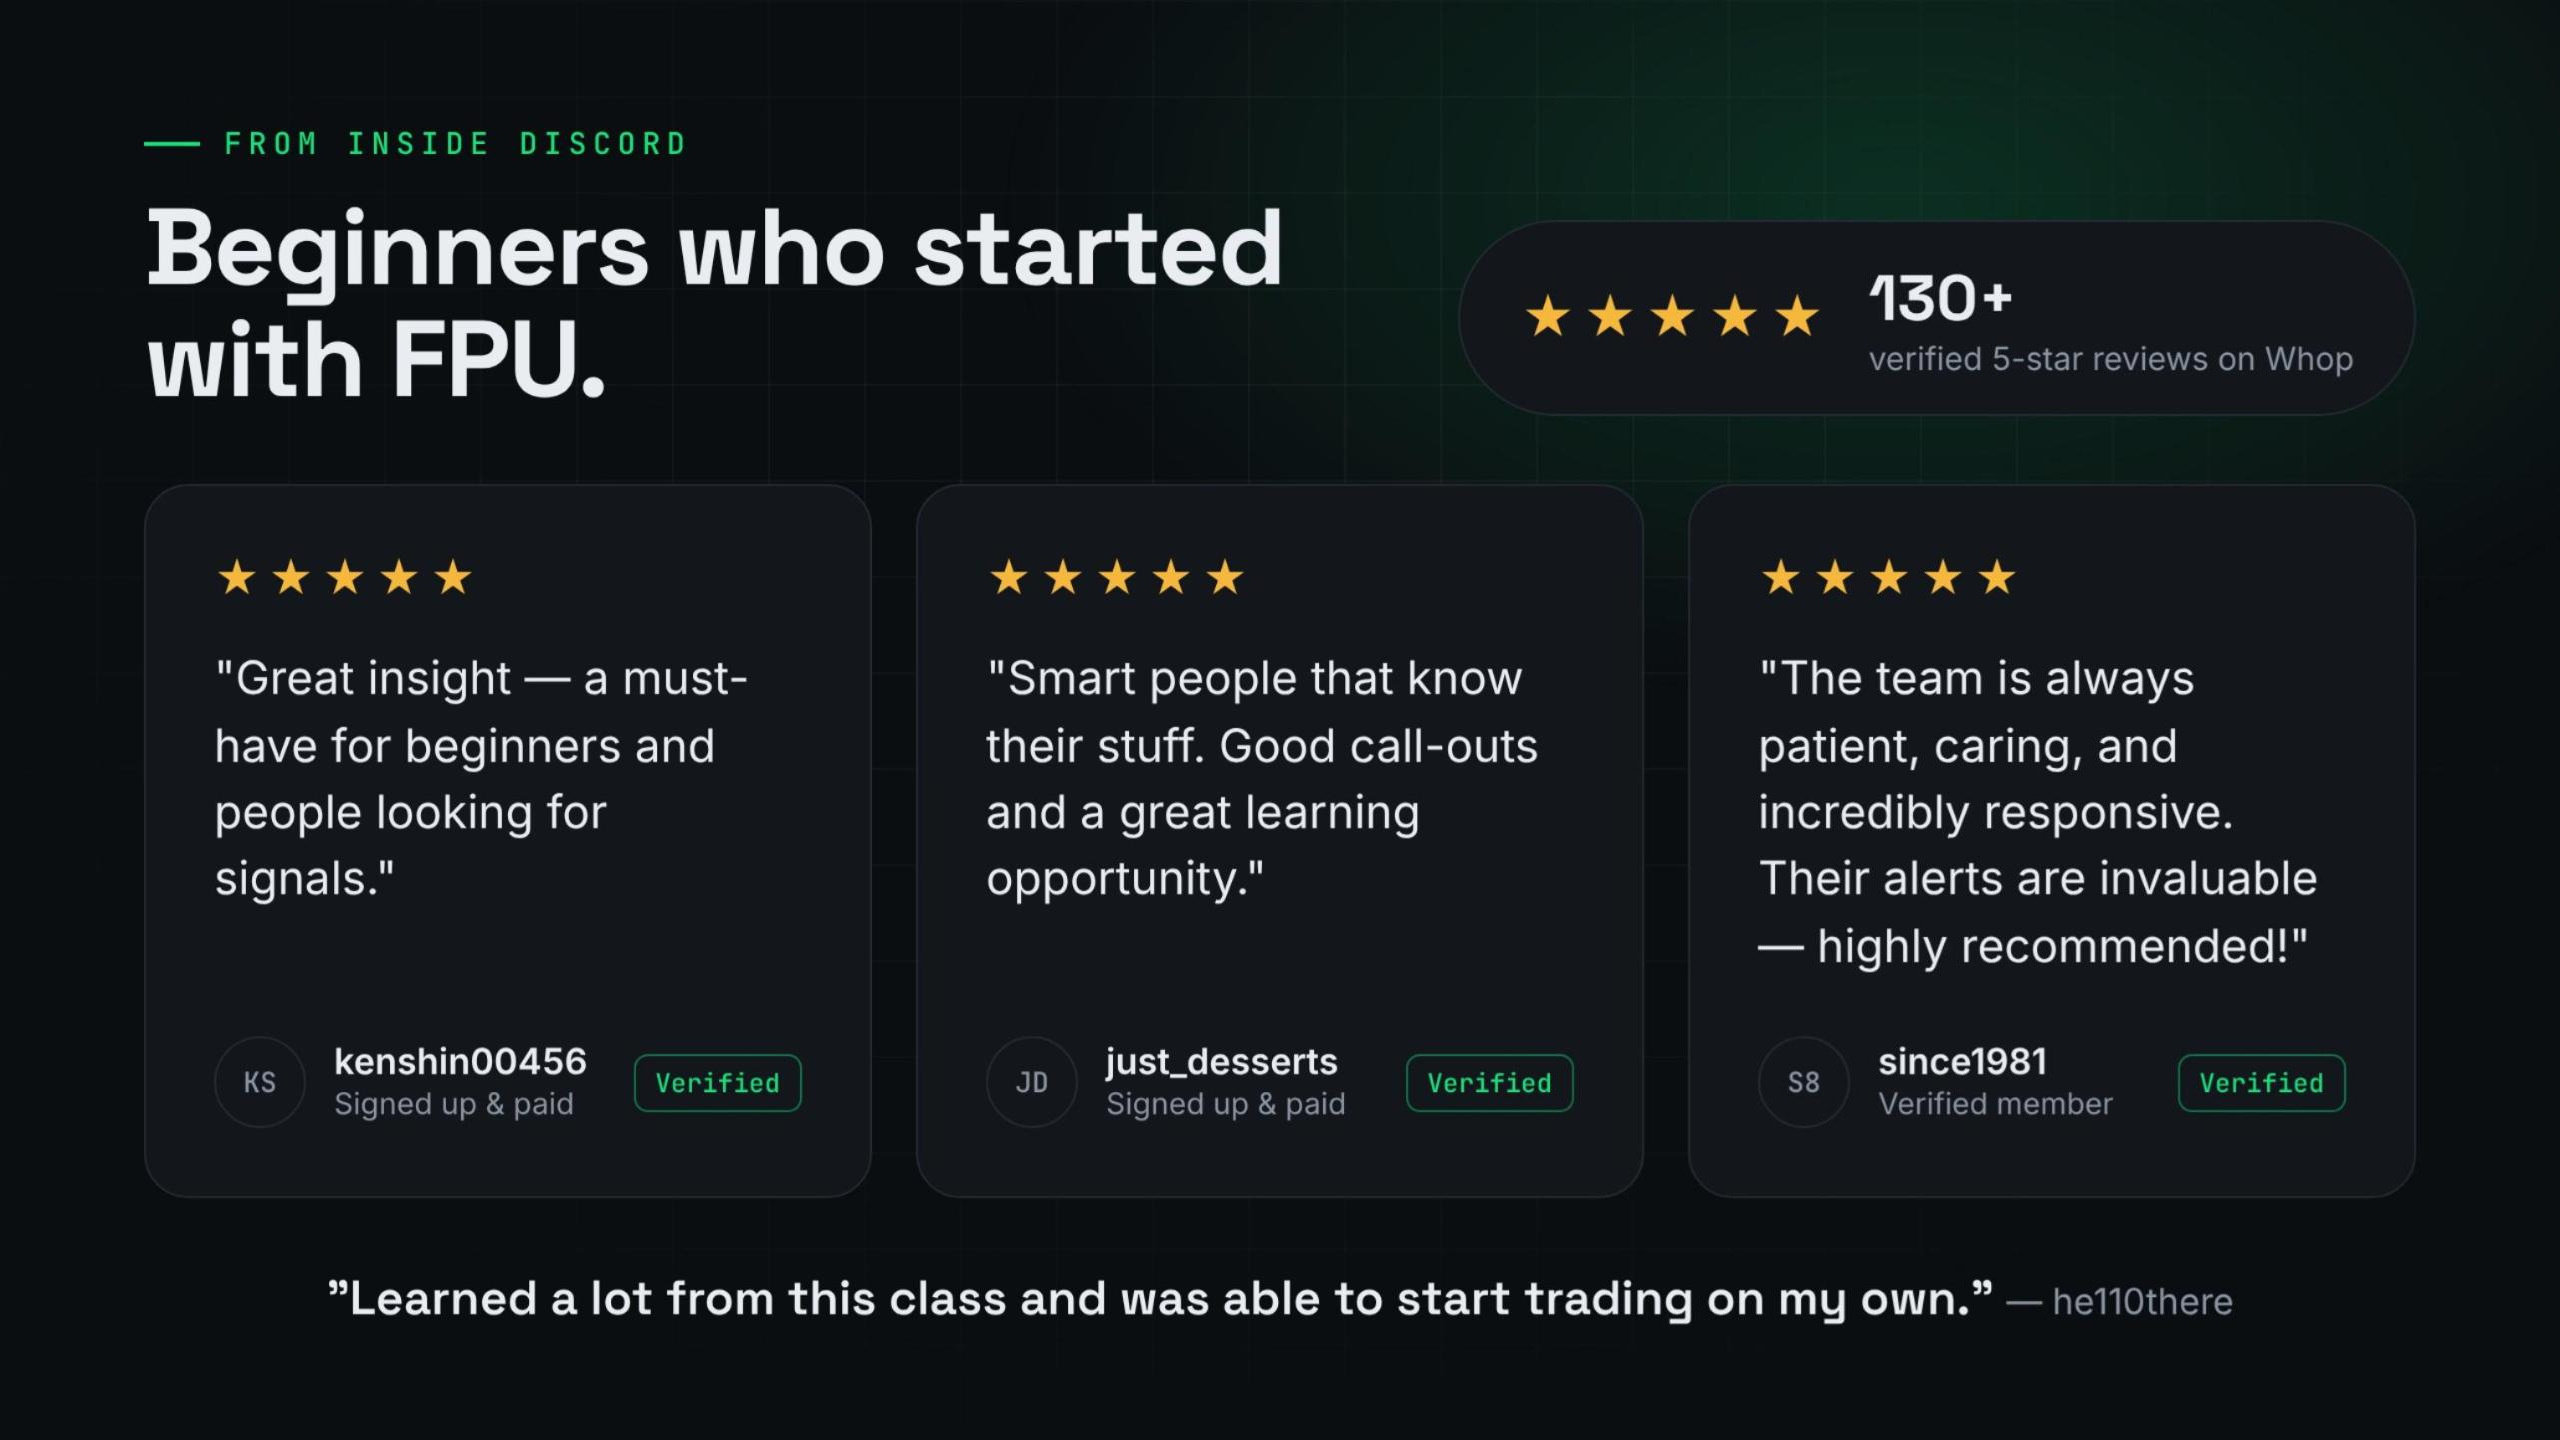This screenshot has width=2560, height=1440.
Task: Click the he110there attribution
Action: tap(2142, 1301)
